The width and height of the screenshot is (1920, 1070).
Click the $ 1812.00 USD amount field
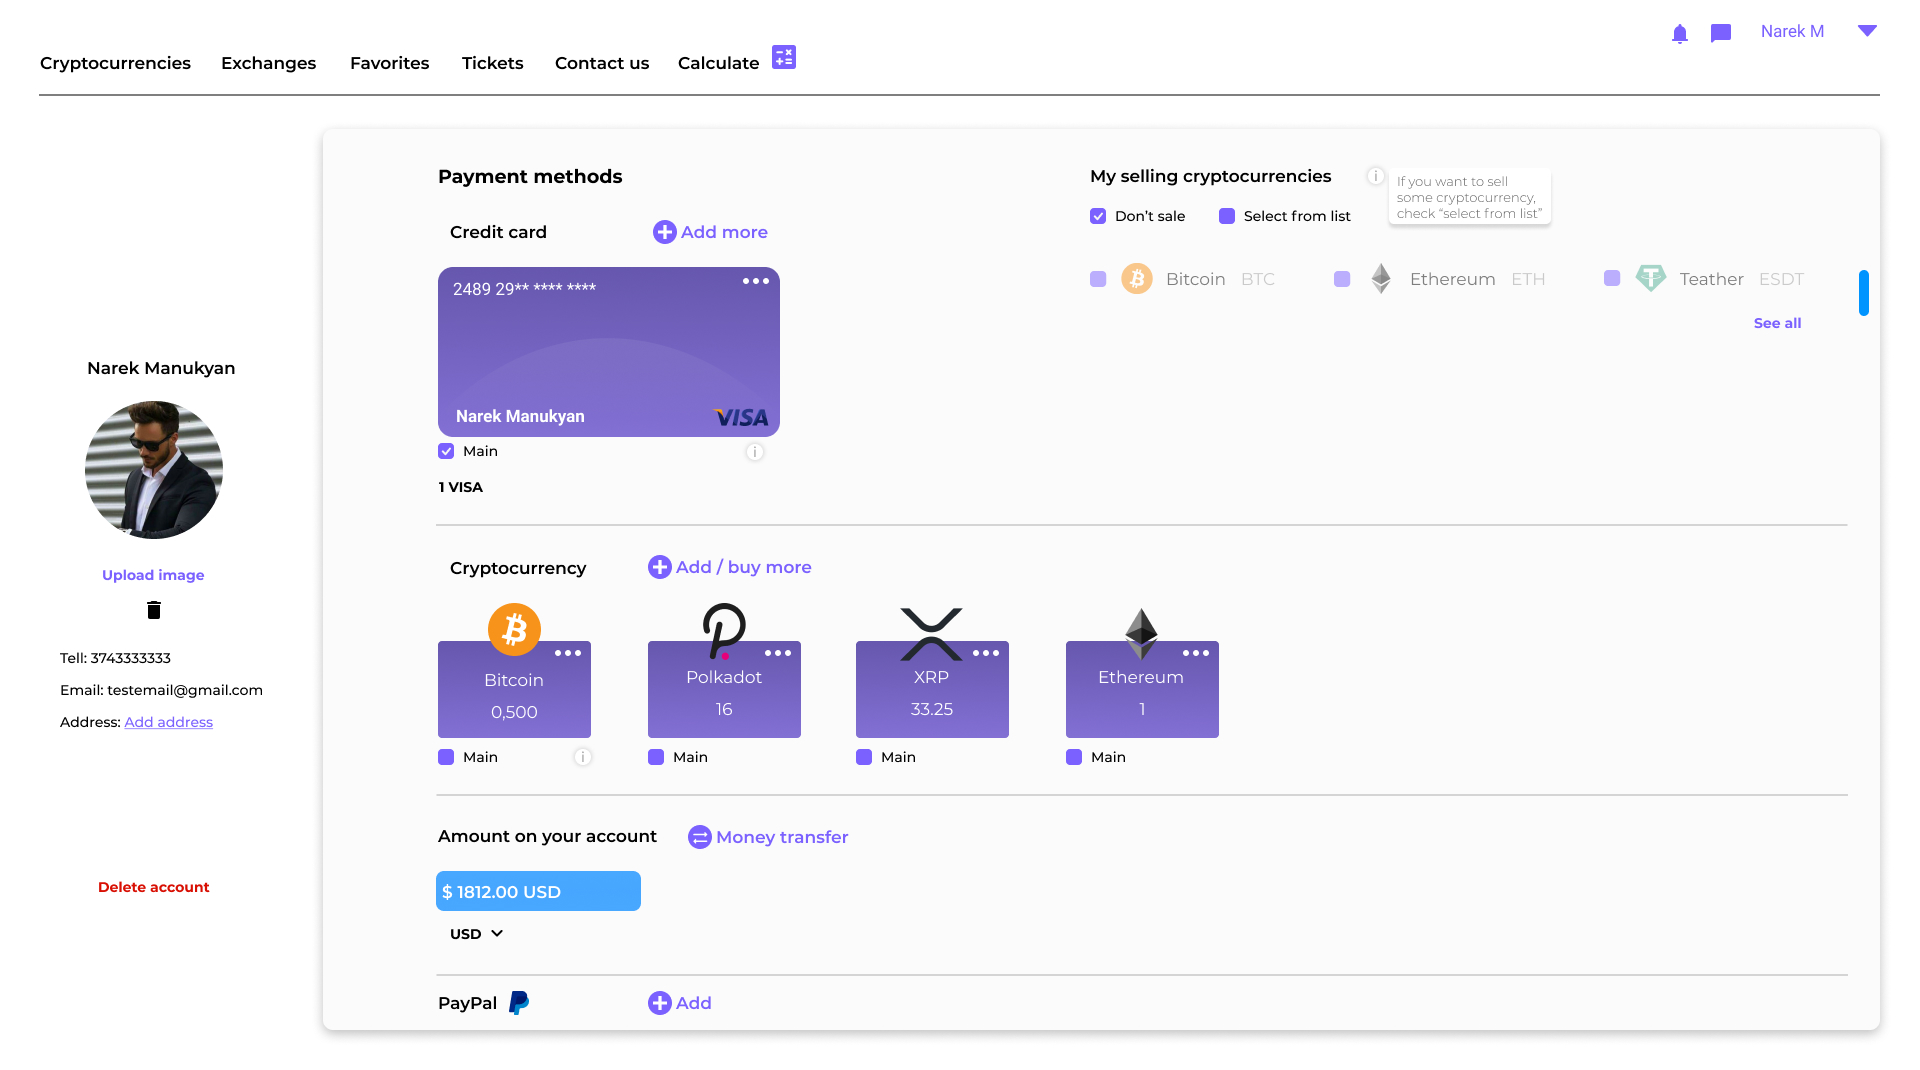[x=538, y=891]
